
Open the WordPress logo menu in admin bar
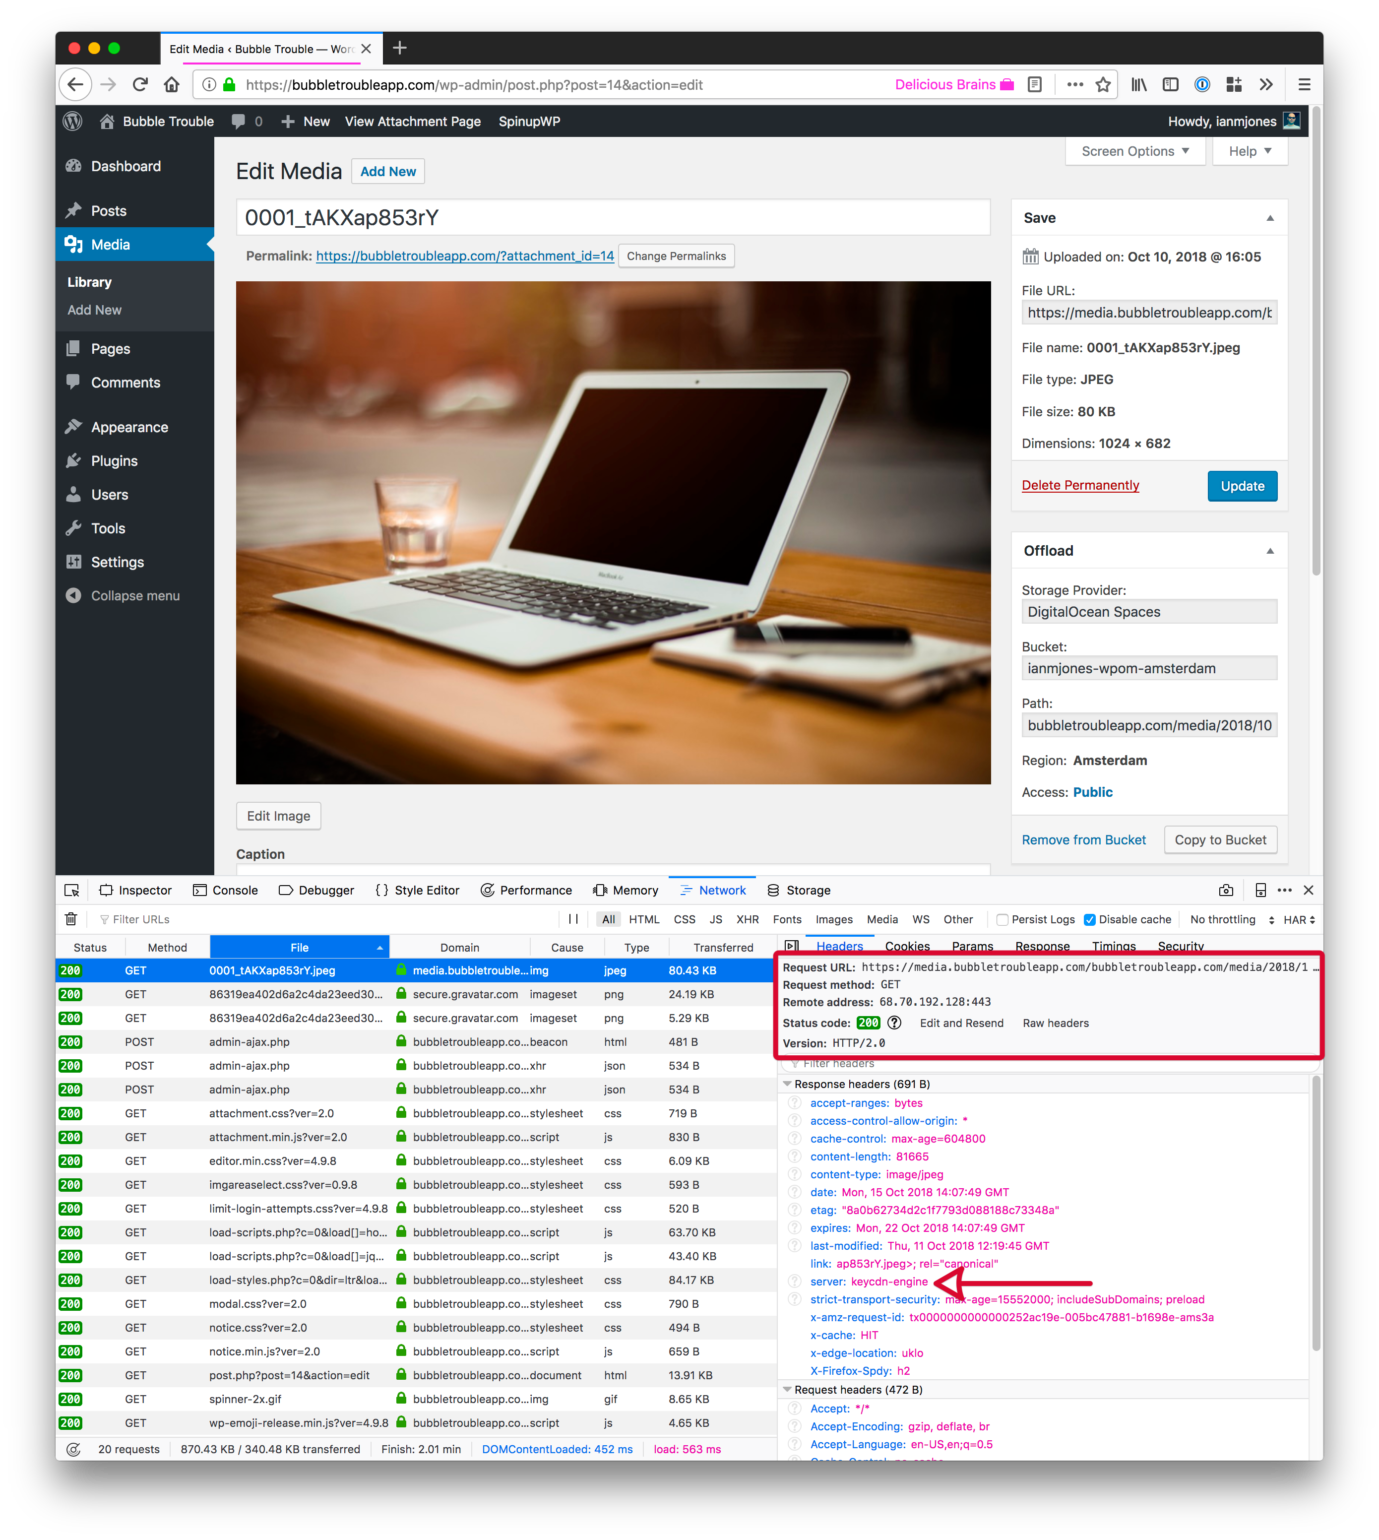pyautogui.click(x=72, y=121)
